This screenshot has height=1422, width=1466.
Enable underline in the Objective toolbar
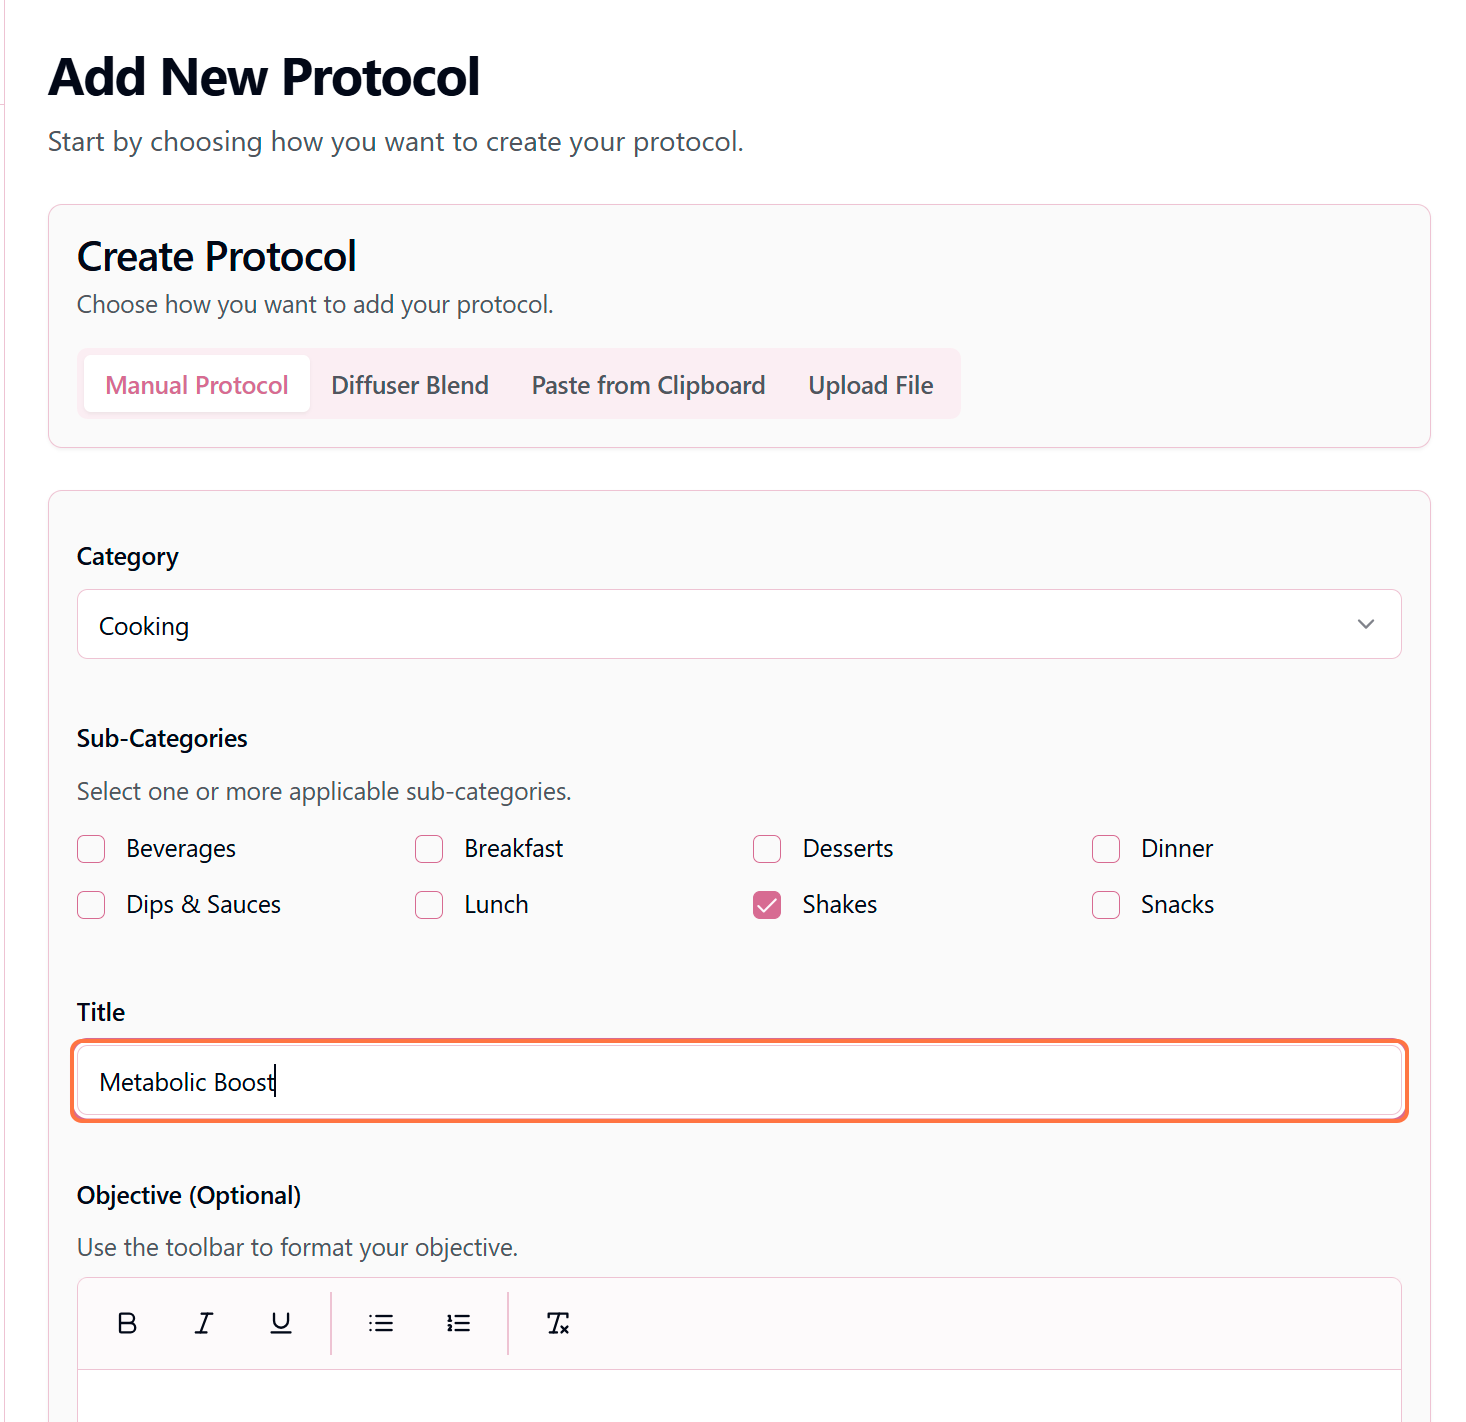point(281,1323)
